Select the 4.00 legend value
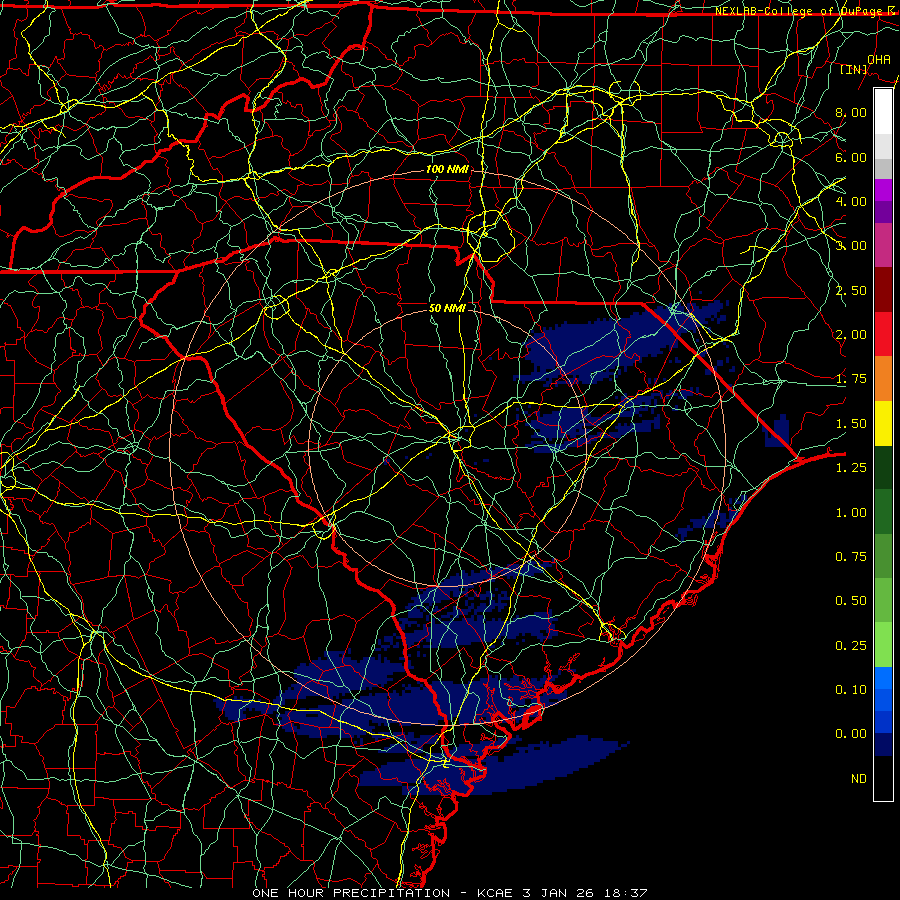The width and height of the screenshot is (900, 900). pyautogui.click(x=851, y=201)
